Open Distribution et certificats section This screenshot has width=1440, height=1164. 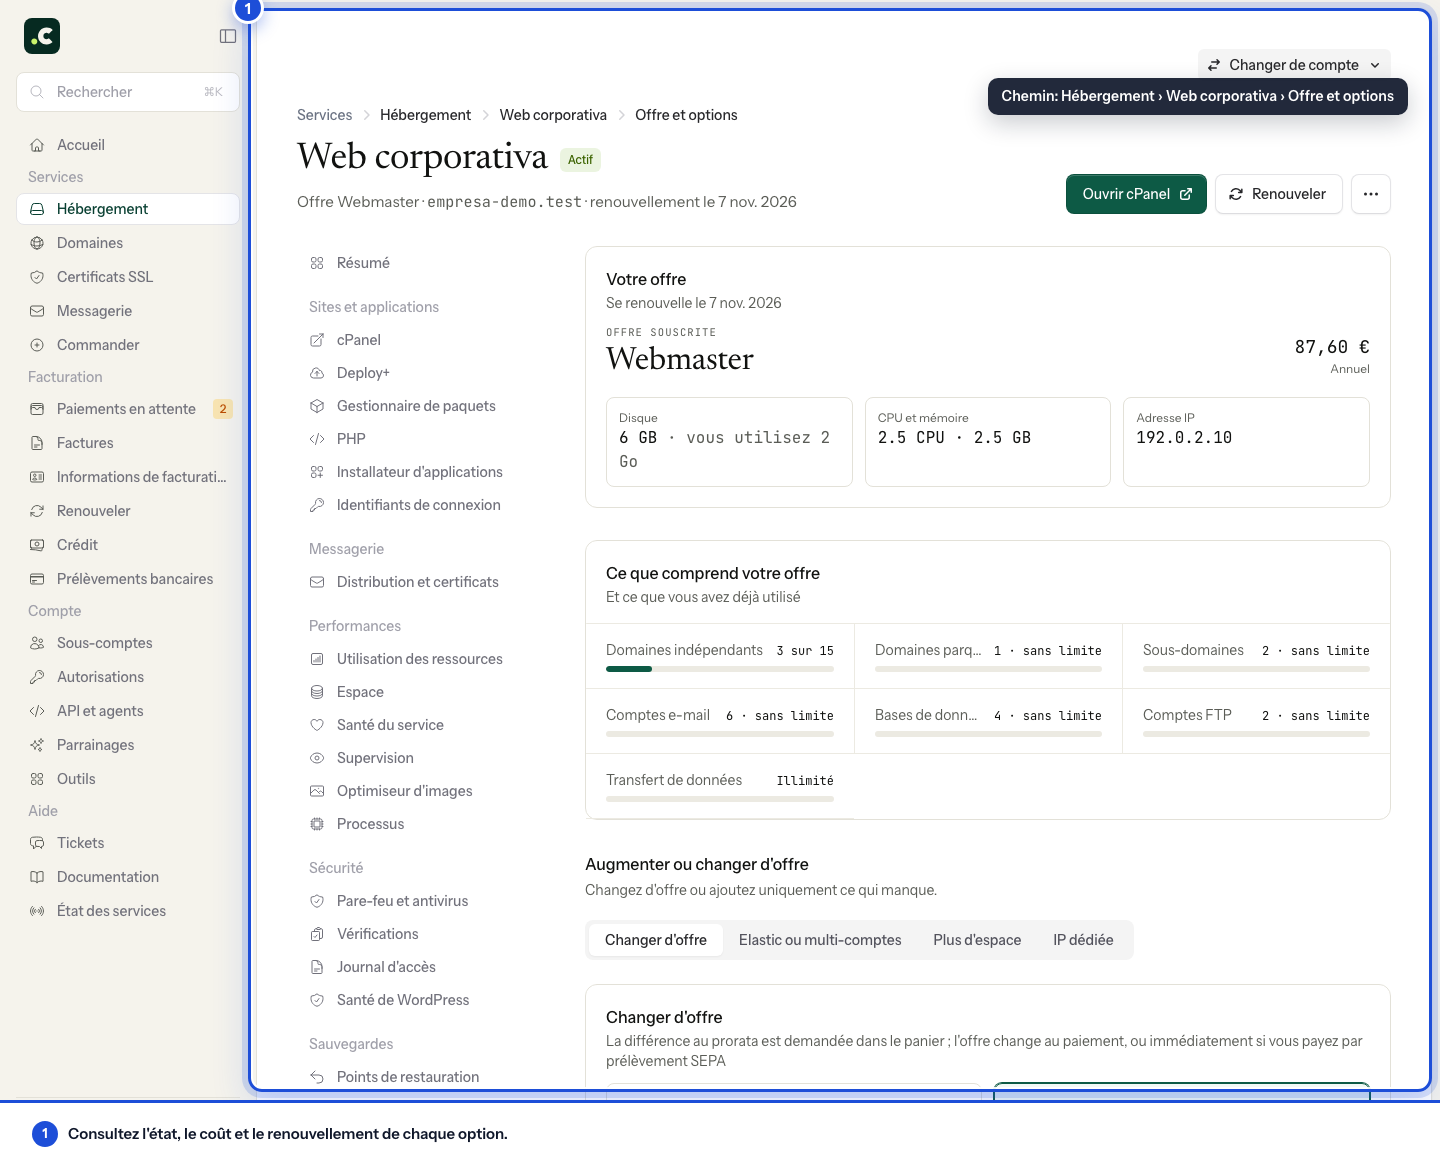(x=428, y=582)
